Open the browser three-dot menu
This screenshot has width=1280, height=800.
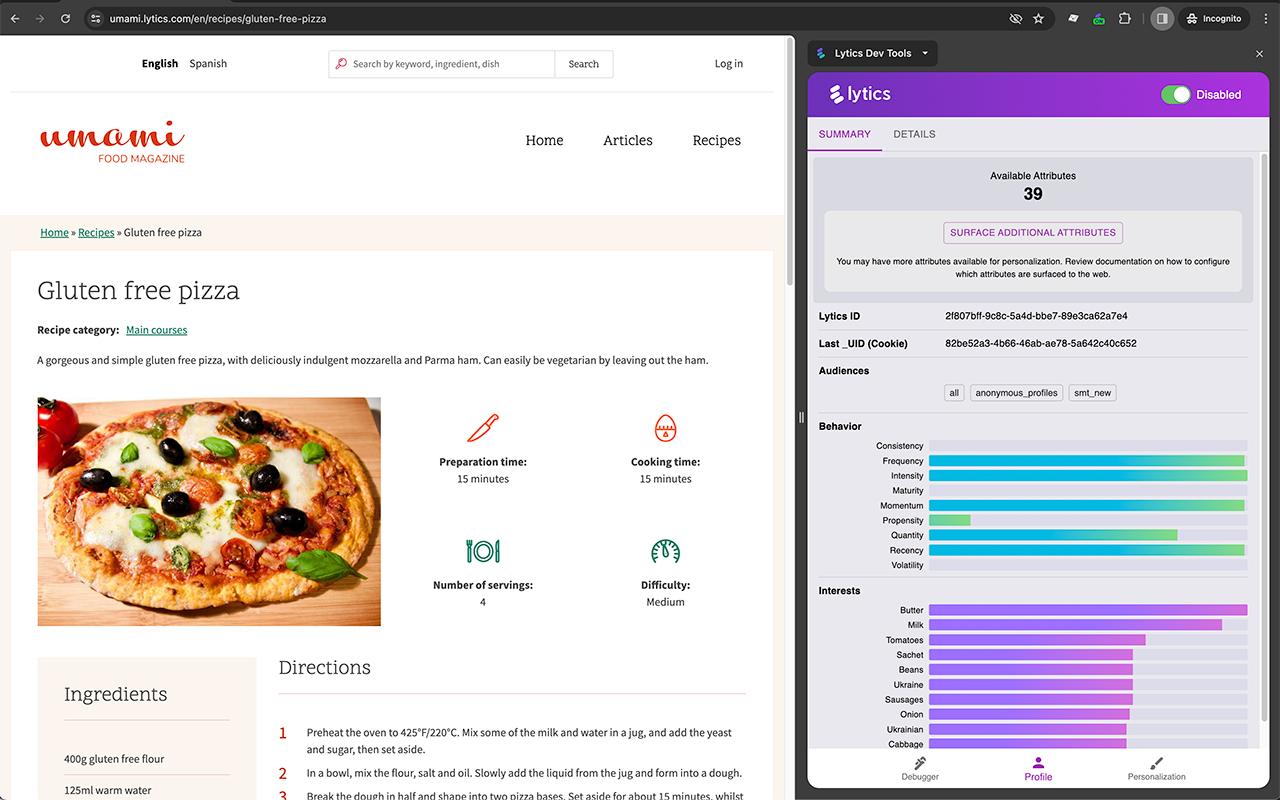tap(1265, 18)
